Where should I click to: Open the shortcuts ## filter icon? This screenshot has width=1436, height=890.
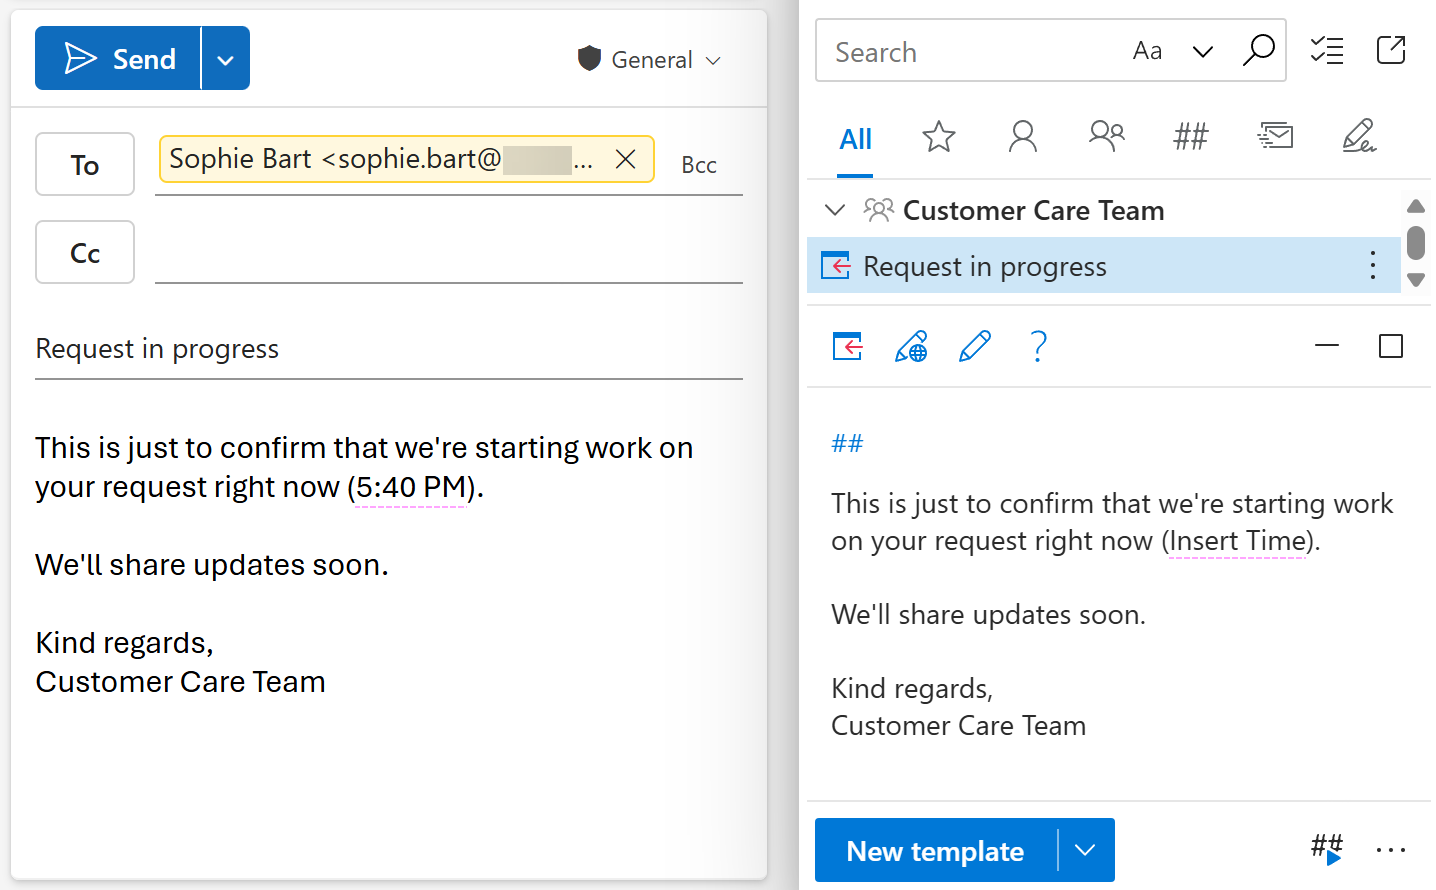(1190, 137)
